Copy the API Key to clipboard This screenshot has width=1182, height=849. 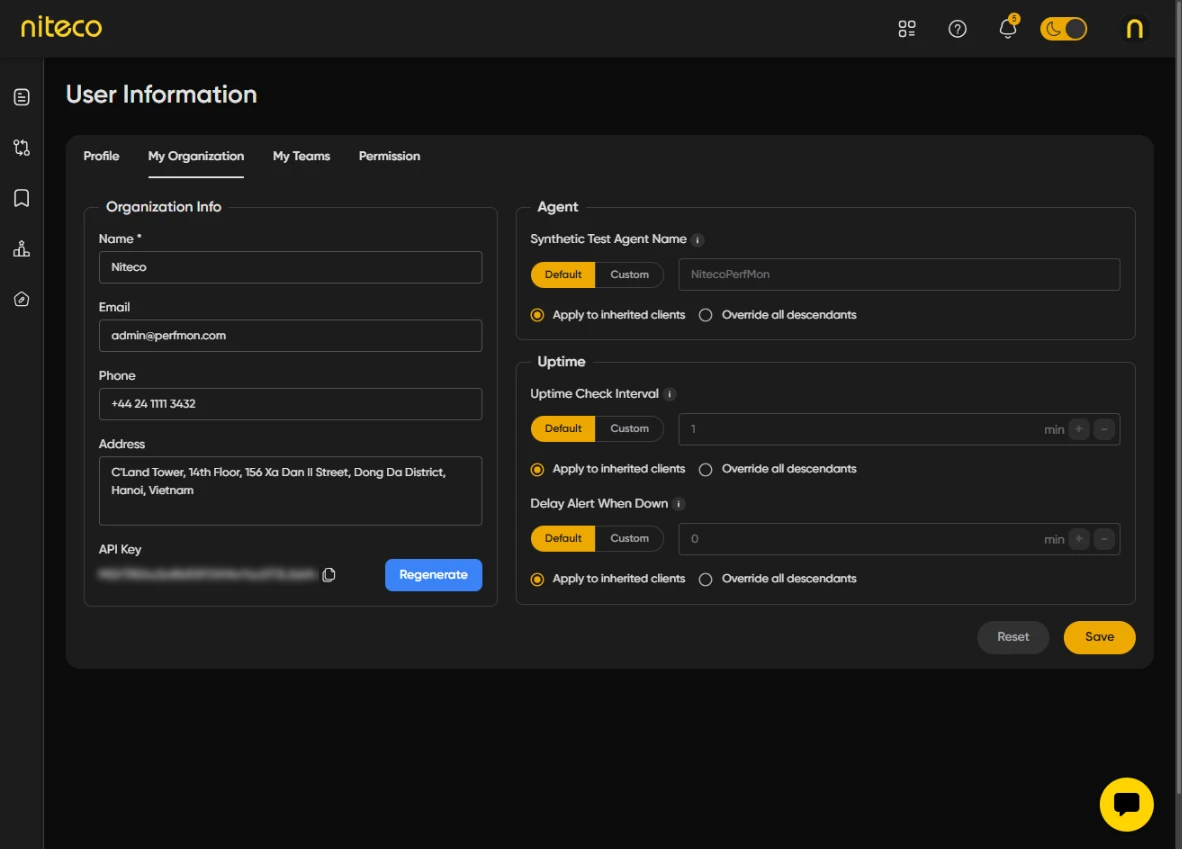pyautogui.click(x=329, y=575)
